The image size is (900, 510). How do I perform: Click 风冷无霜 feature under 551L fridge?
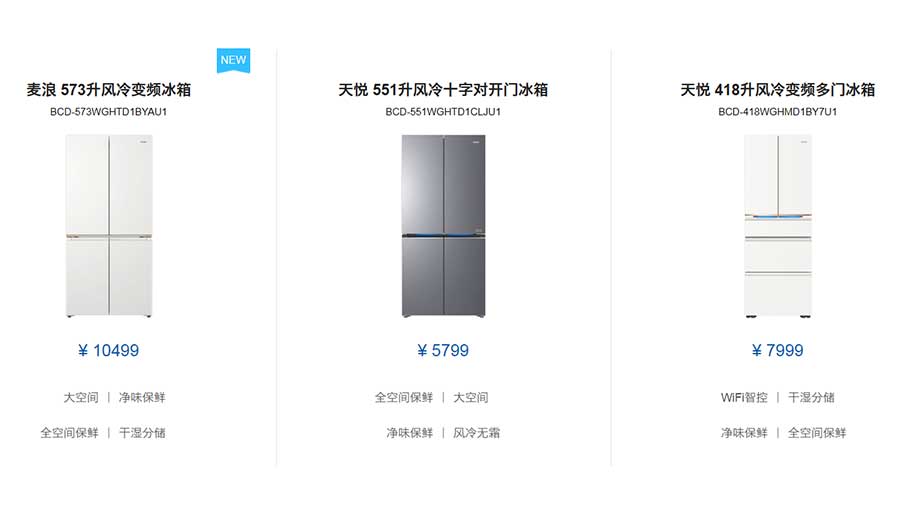tap(476, 433)
